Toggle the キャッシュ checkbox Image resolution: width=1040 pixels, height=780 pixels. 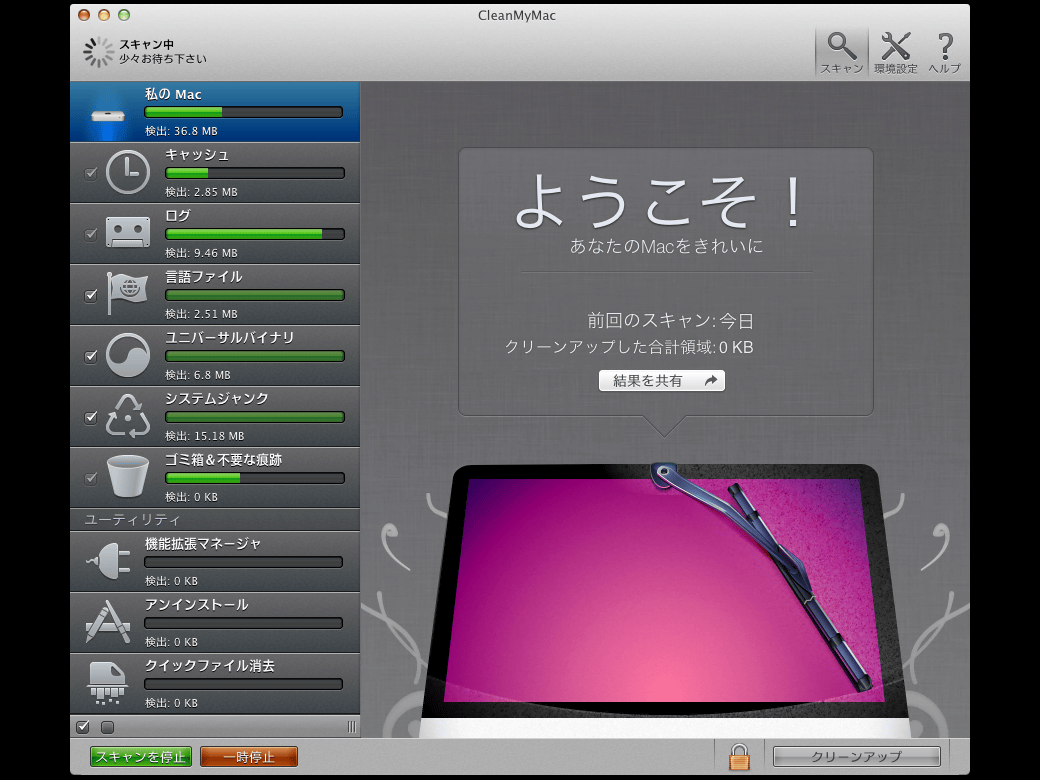[x=91, y=173]
